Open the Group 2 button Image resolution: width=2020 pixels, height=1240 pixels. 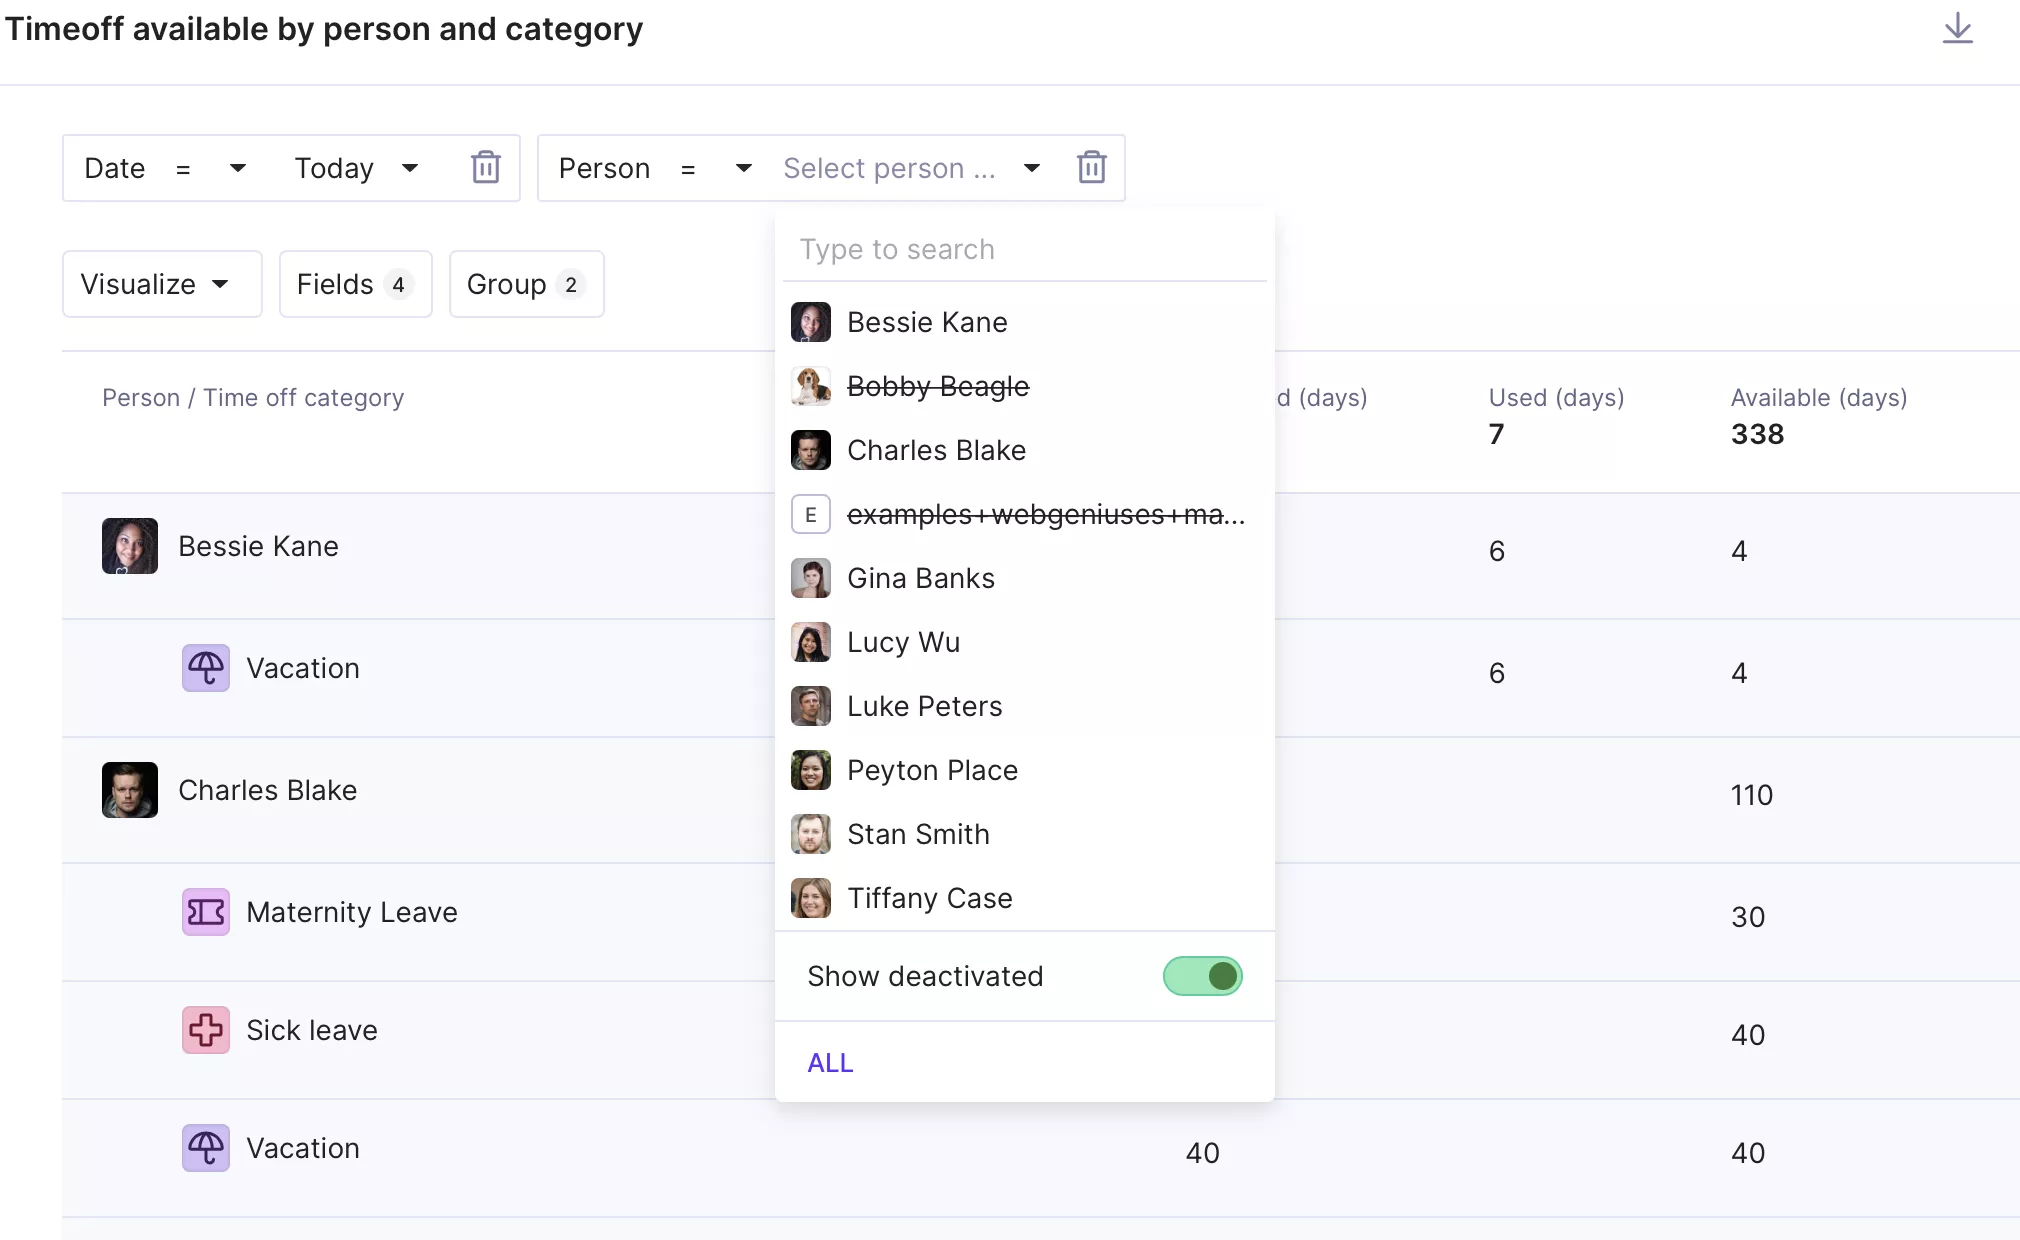coord(526,284)
